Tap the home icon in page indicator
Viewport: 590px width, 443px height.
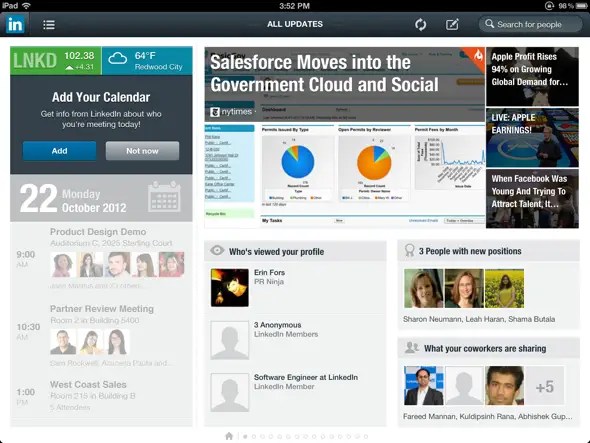pyautogui.click(x=229, y=436)
